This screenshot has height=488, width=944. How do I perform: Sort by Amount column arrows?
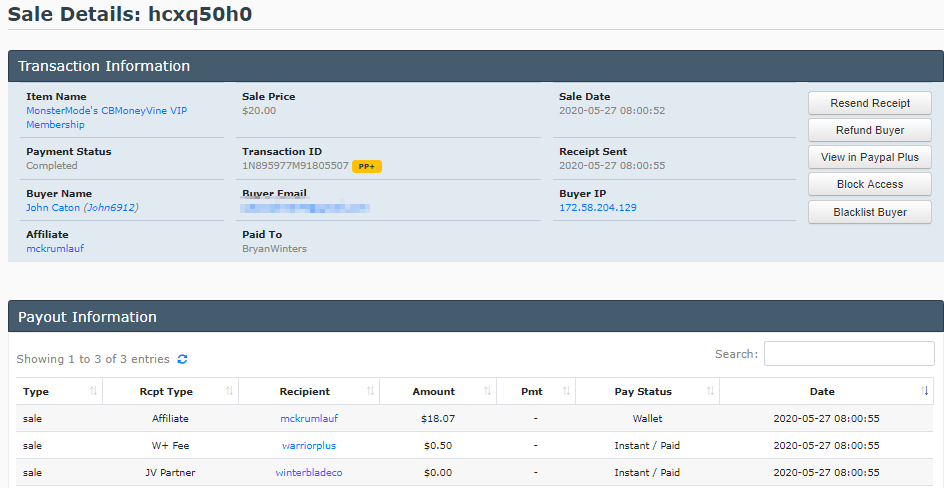(x=487, y=391)
